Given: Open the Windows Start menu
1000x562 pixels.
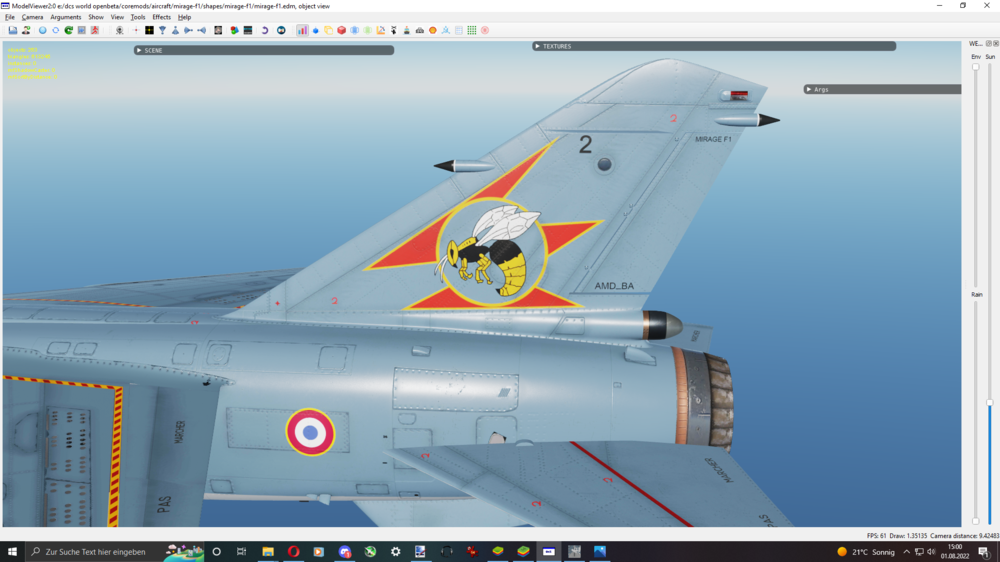Looking at the screenshot, I should pos(12,552).
